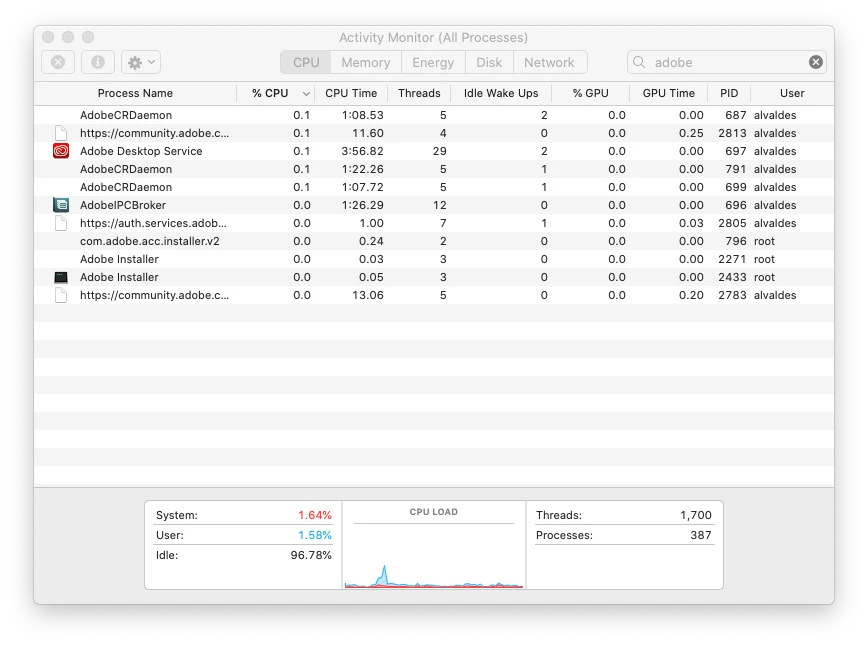This screenshot has height=646, width=868.
Task: Switch to the Energy tab
Action: tap(433, 62)
